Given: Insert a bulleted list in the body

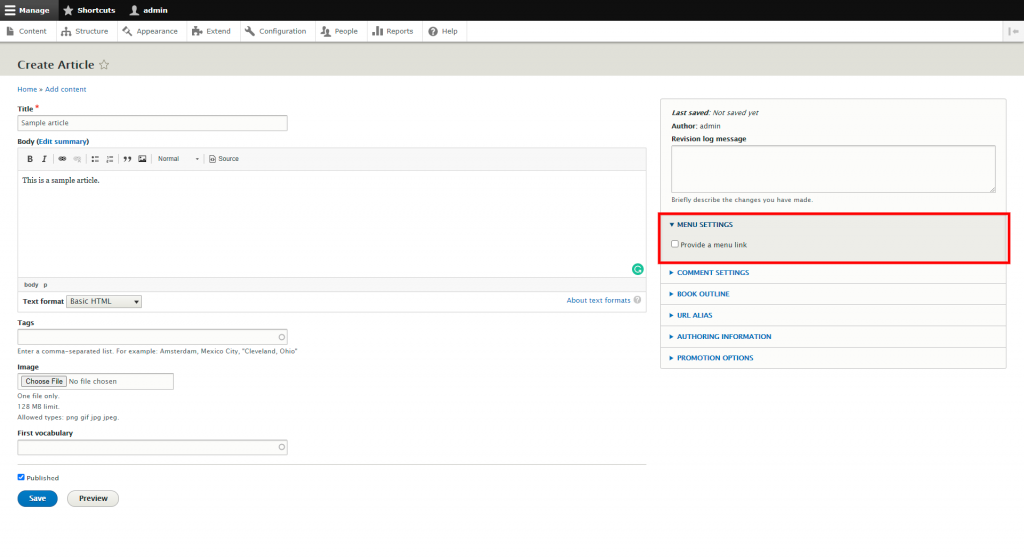Looking at the screenshot, I should click(96, 159).
